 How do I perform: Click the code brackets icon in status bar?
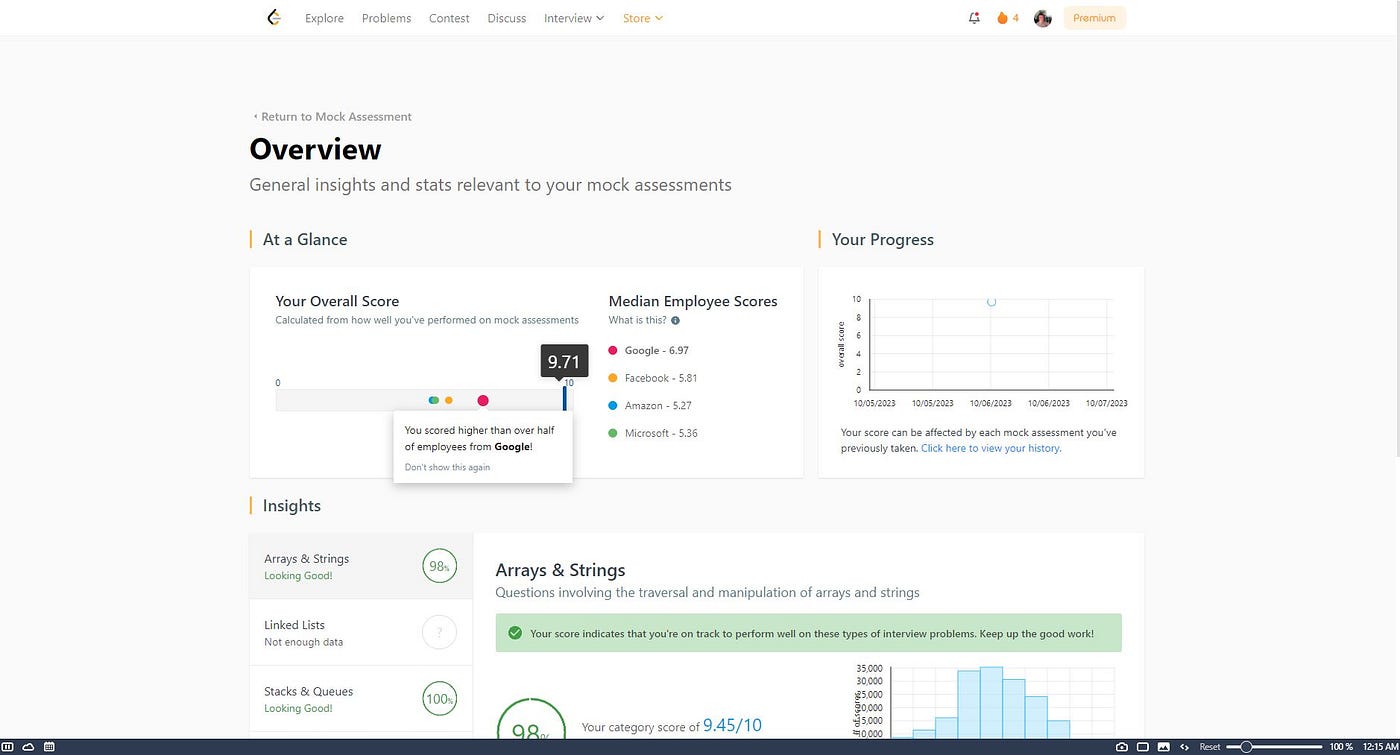(1185, 747)
